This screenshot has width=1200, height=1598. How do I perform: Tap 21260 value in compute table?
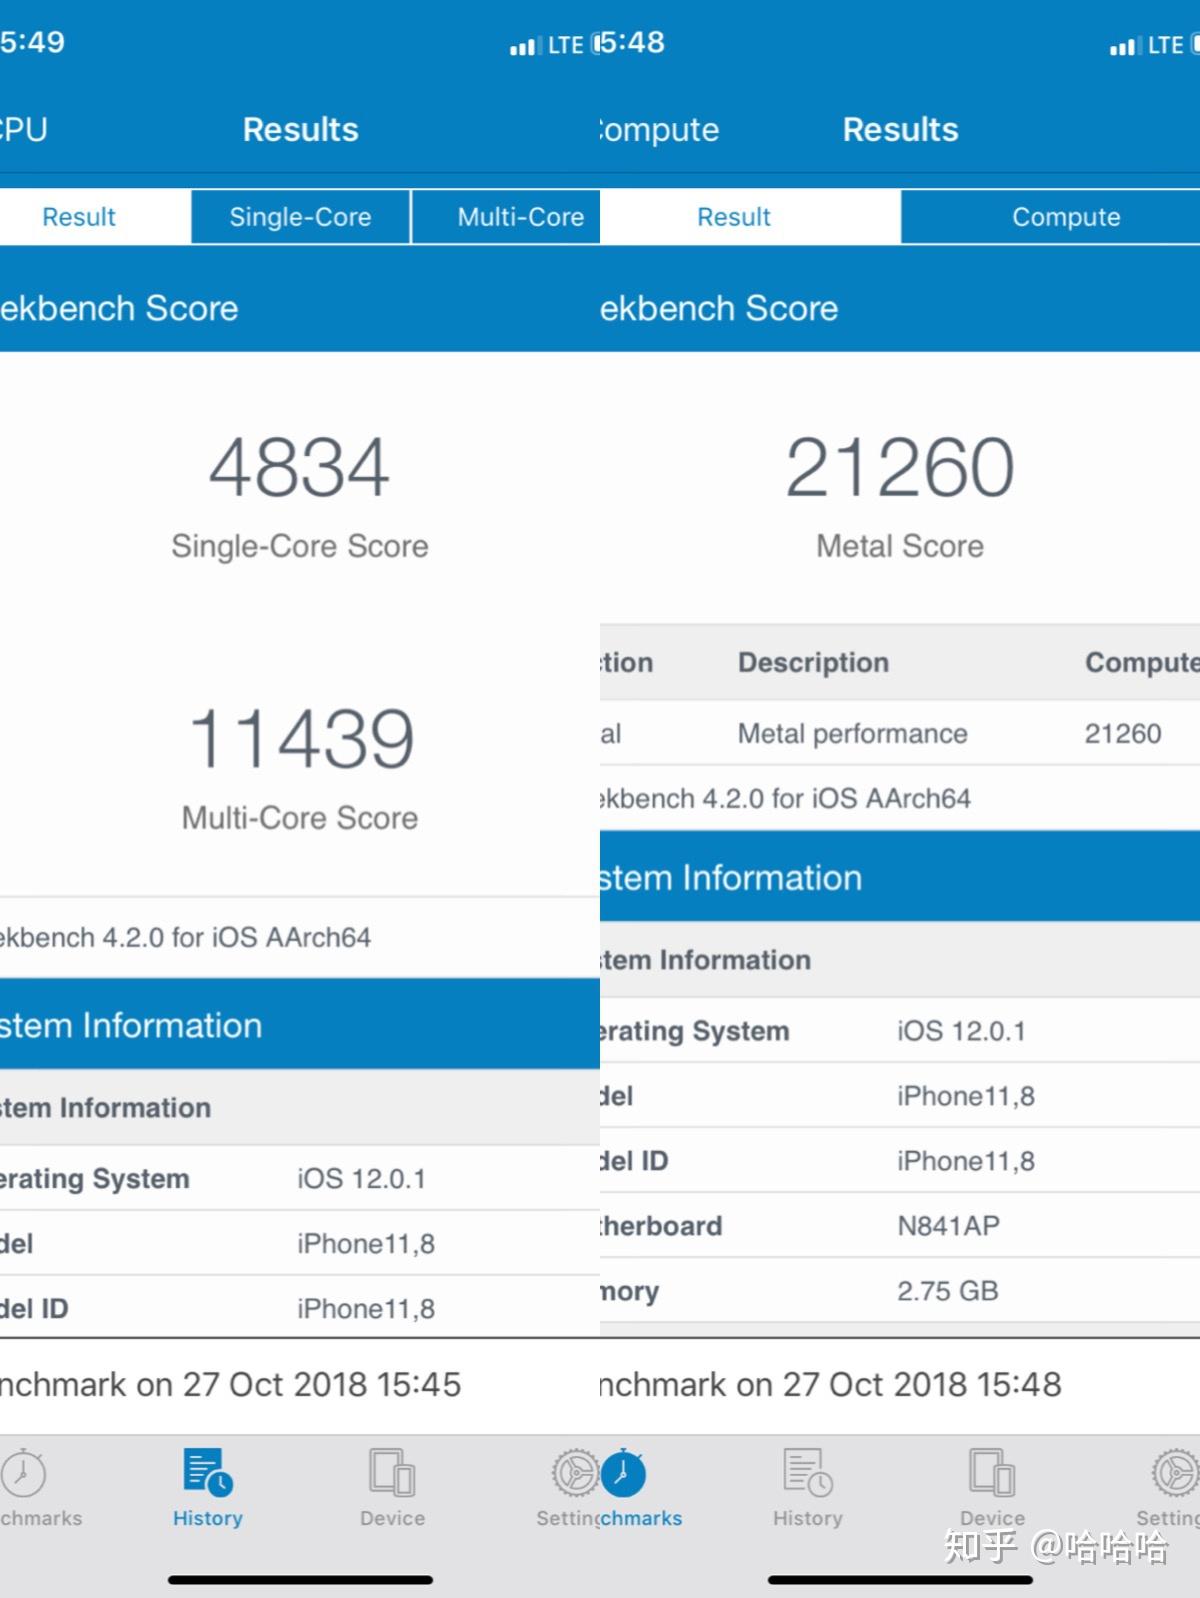coord(1123,734)
